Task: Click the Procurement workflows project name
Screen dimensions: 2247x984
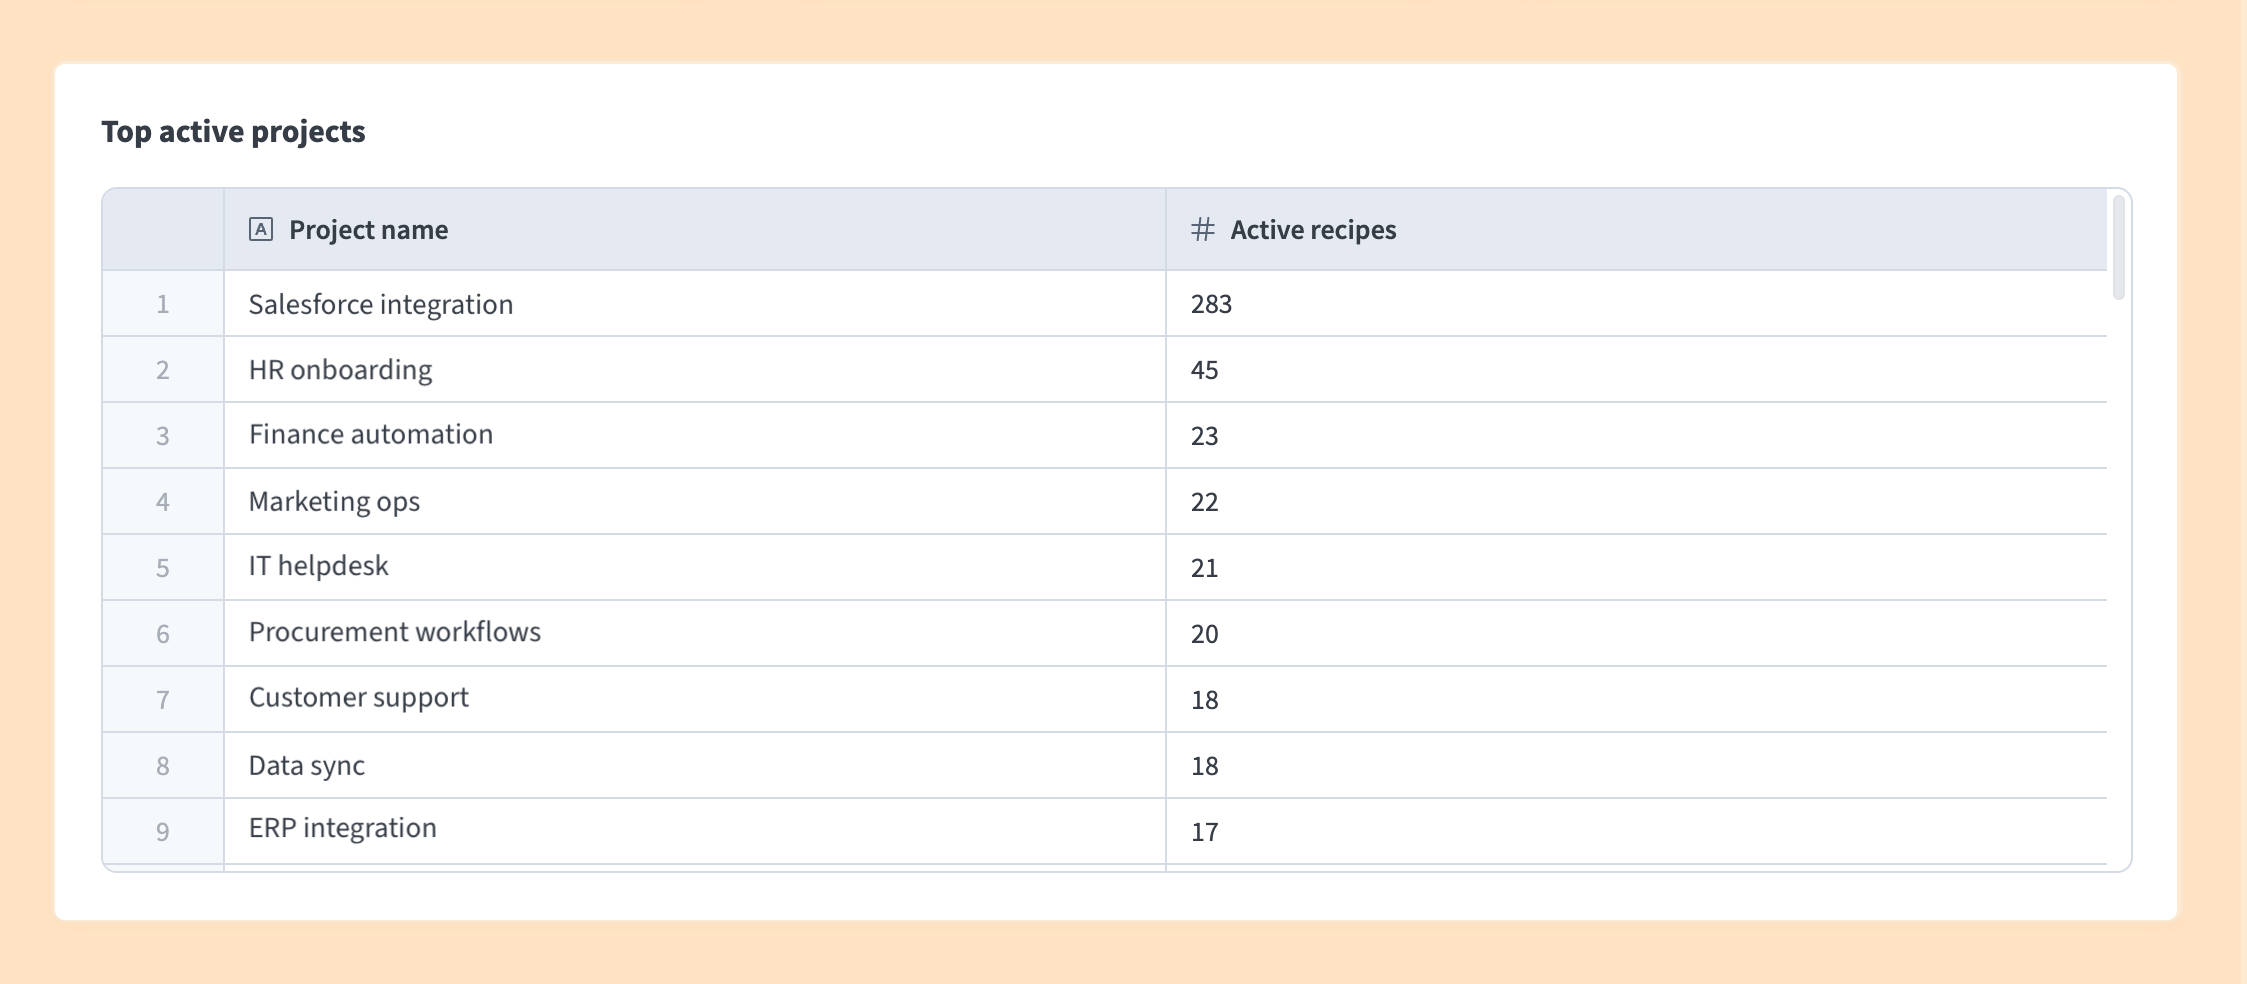Action: (394, 632)
